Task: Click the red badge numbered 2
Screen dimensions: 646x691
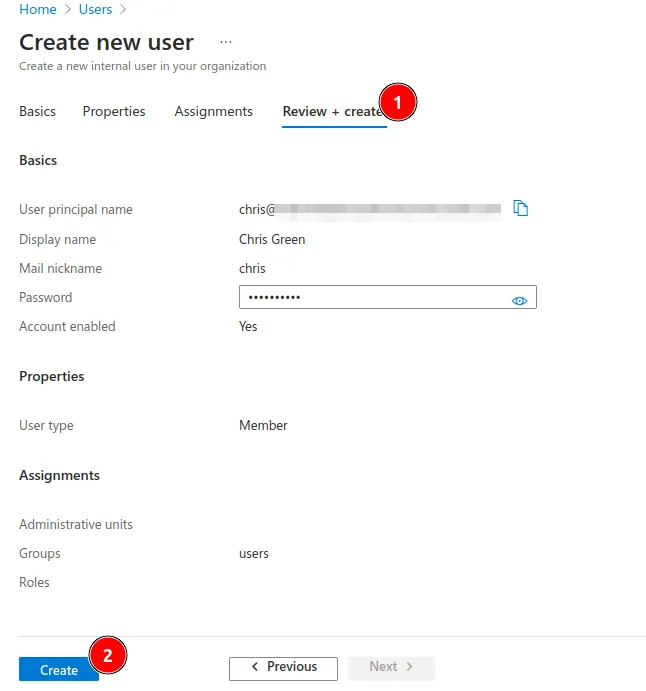Action: click(x=108, y=655)
